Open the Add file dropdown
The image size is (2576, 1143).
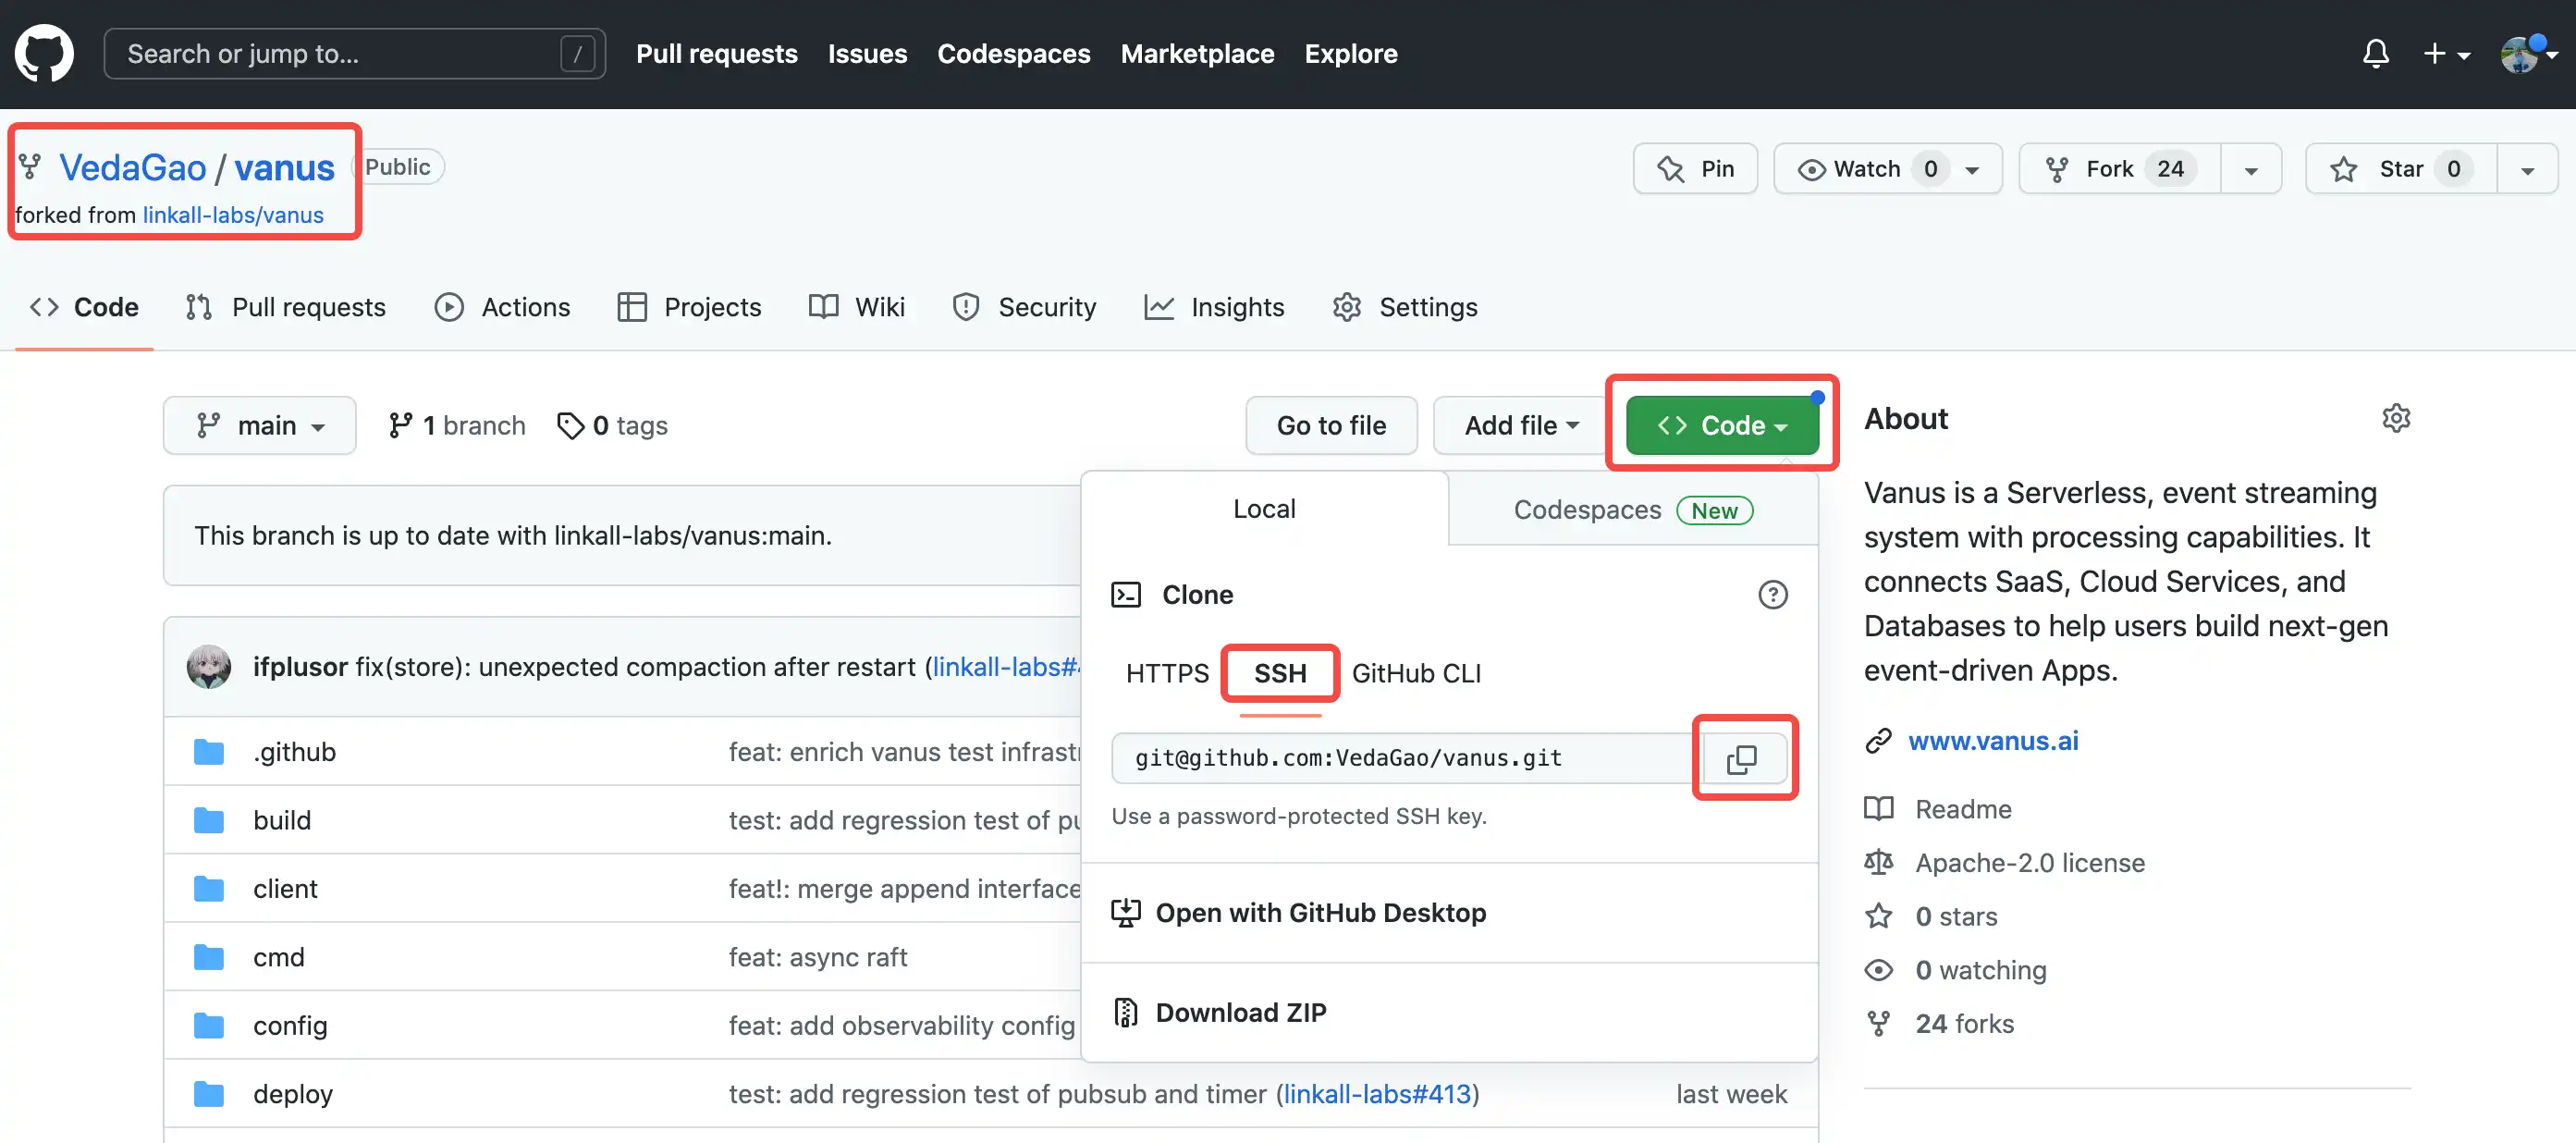[x=1521, y=426]
